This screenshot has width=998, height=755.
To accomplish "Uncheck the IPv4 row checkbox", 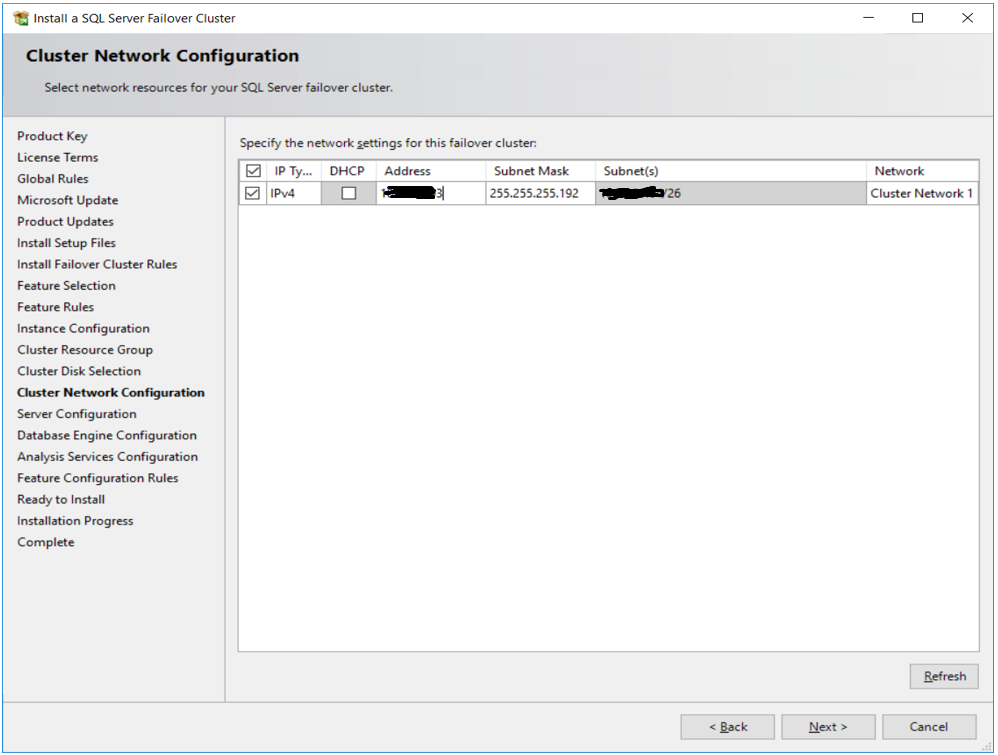I will [x=253, y=193].
